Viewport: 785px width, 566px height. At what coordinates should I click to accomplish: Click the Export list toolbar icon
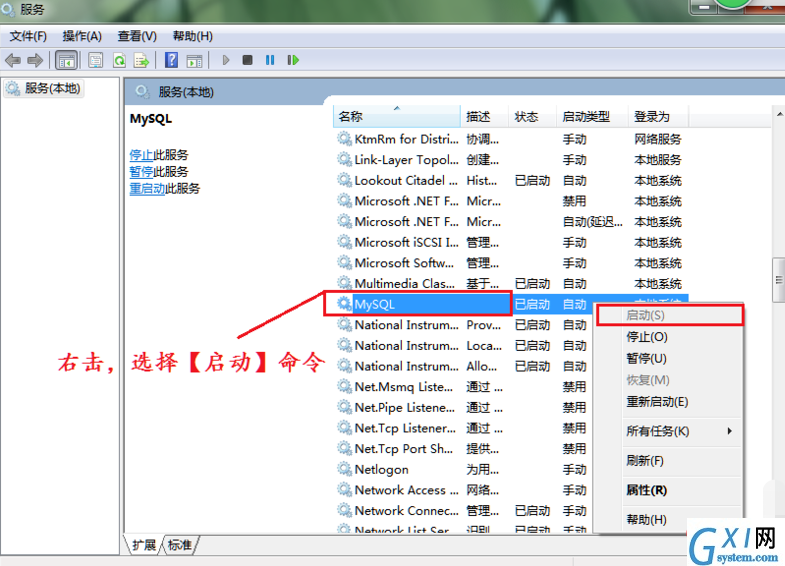coord(142,61)
